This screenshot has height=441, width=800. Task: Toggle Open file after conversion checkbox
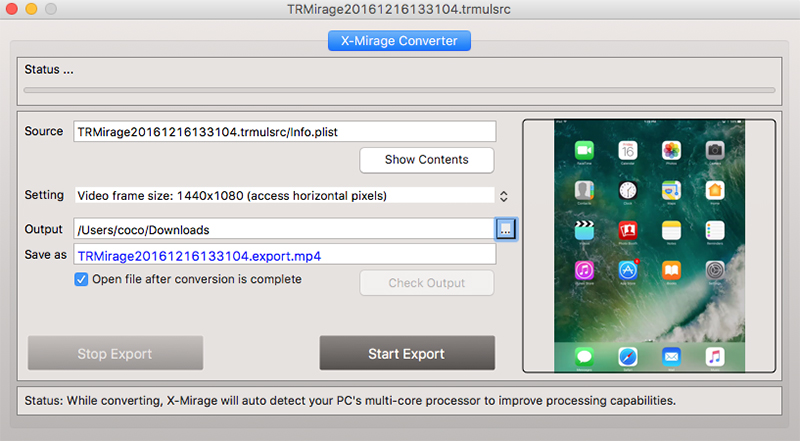81,279
